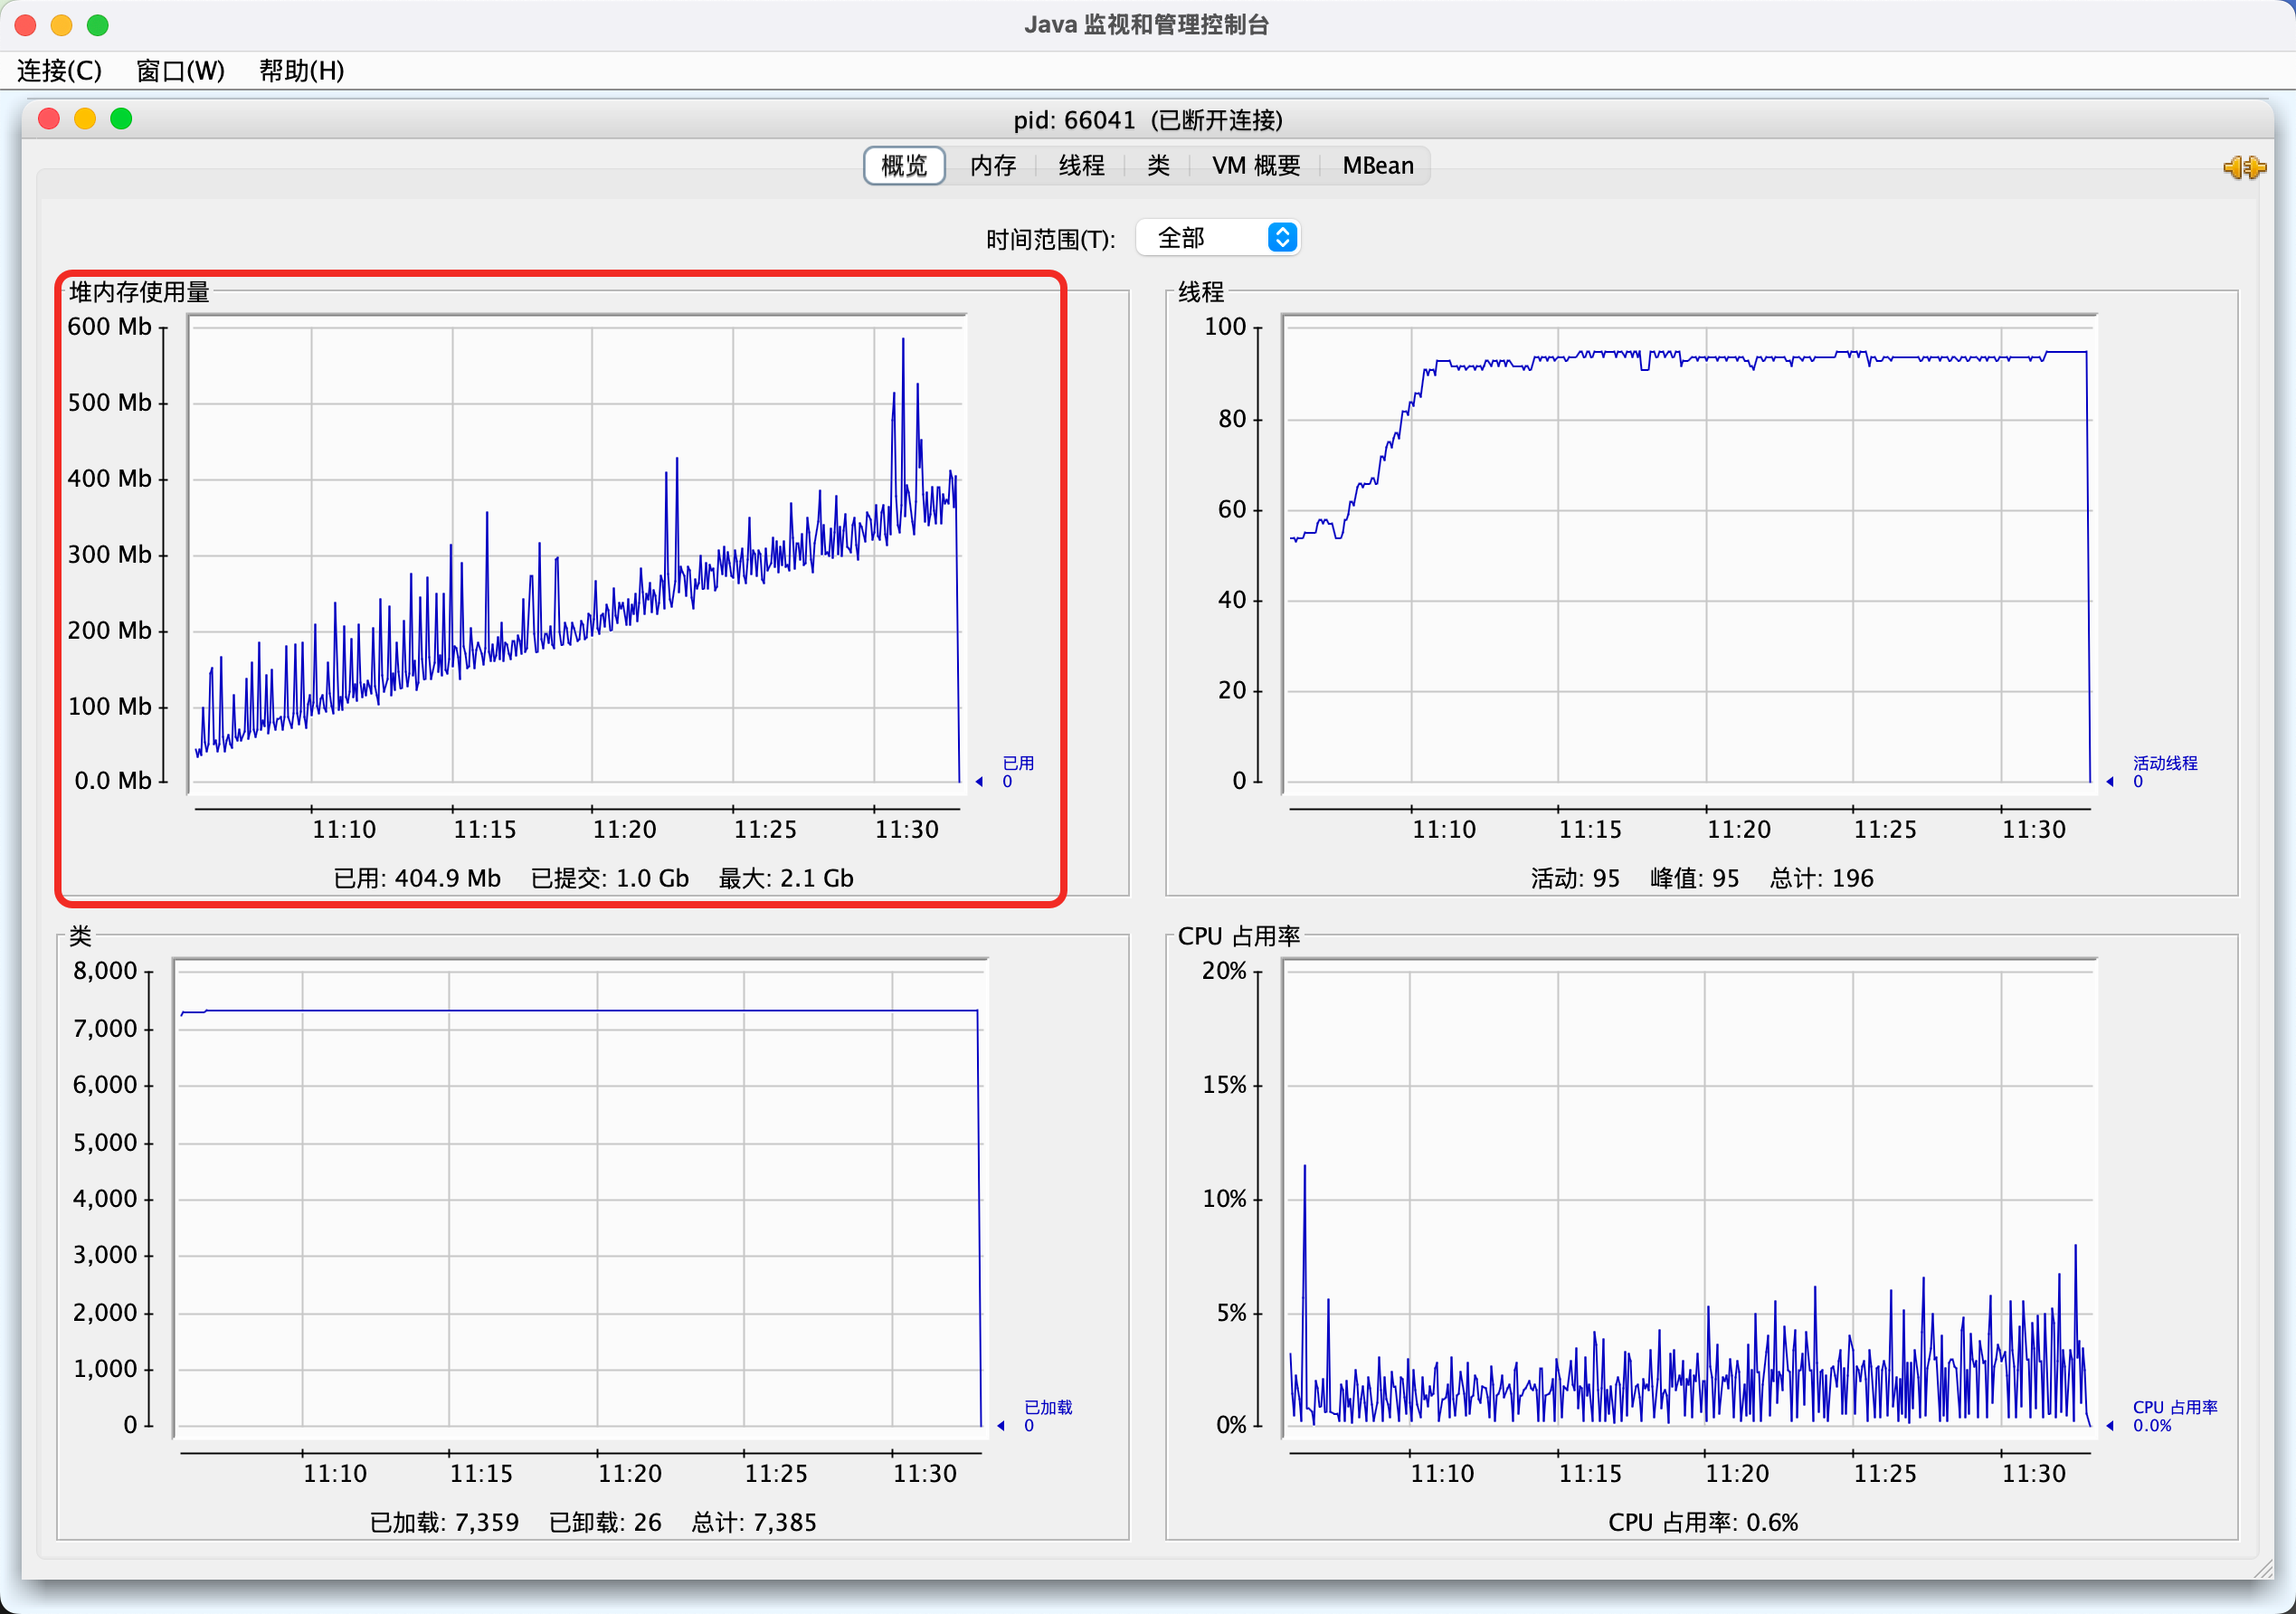2296x1614 pixels.
Task: Switch to the 内存 tab
Action: coord(992,166)
